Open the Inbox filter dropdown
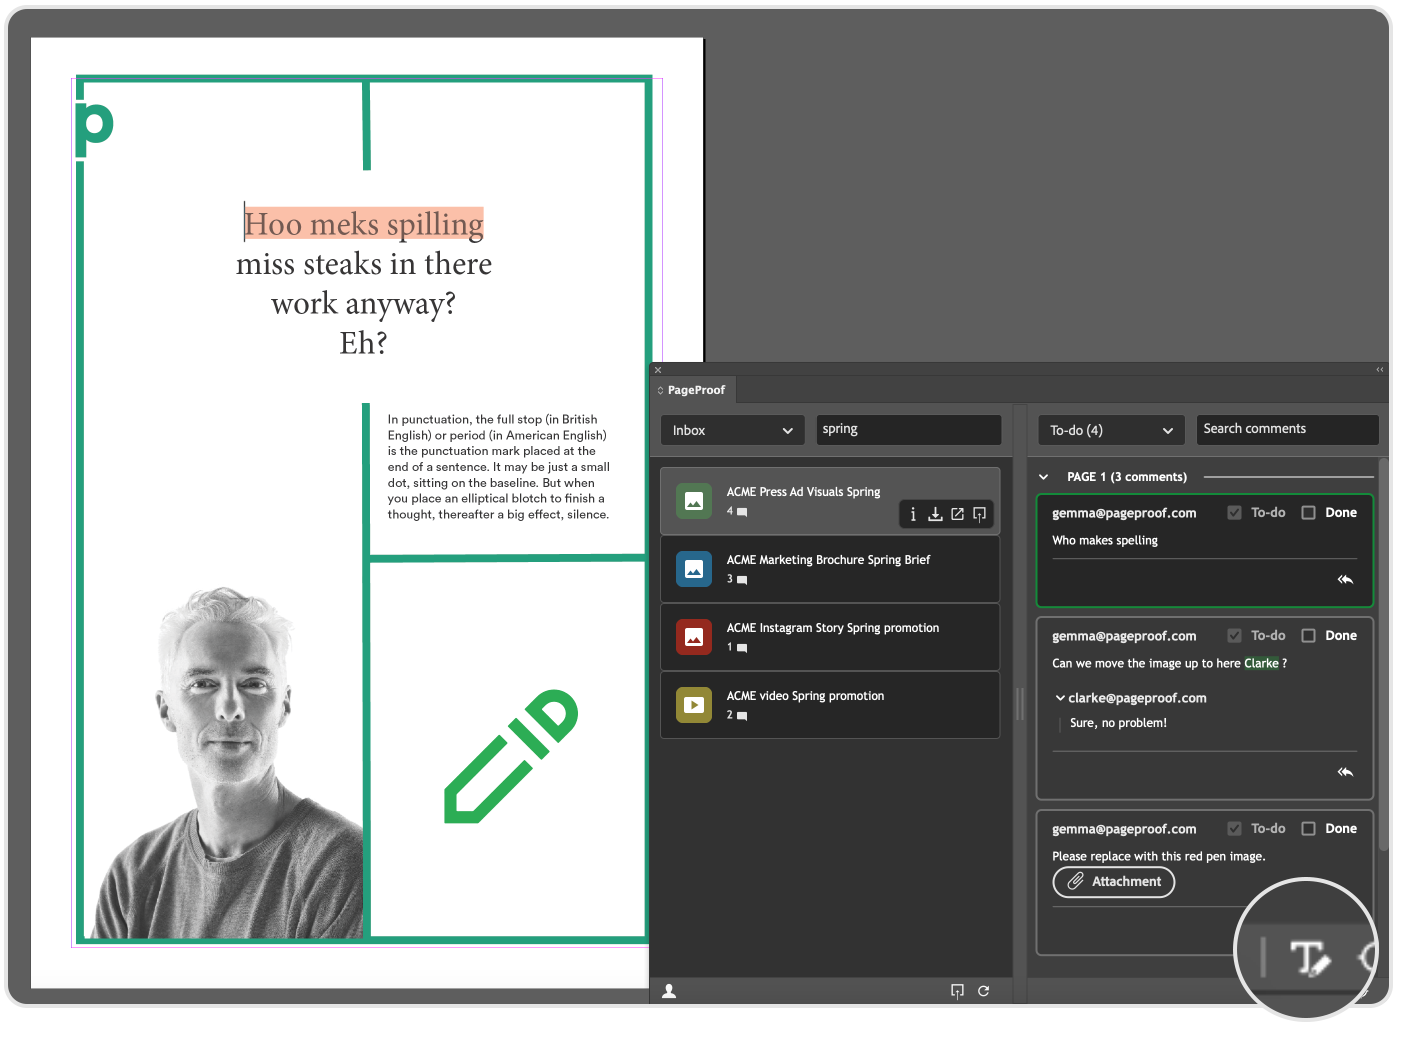 tap(732, 430)
